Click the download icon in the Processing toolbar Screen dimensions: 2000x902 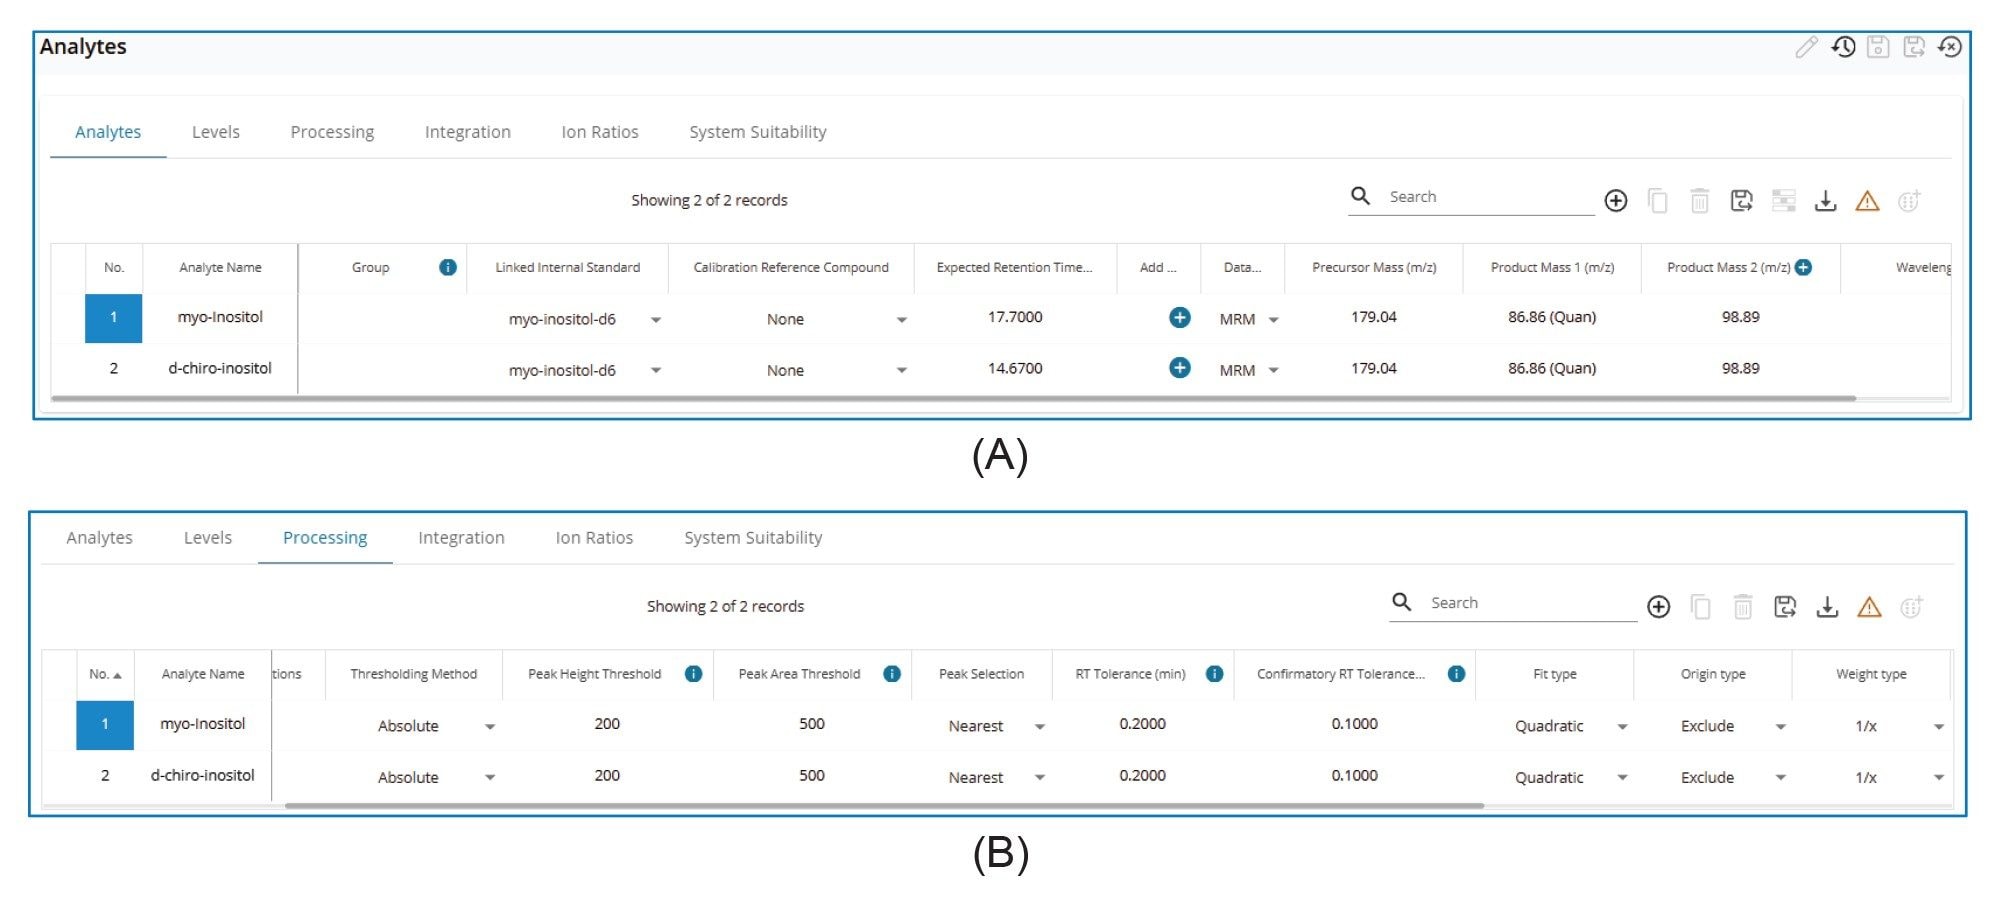pyautogui.click(x=1827, y=607)
